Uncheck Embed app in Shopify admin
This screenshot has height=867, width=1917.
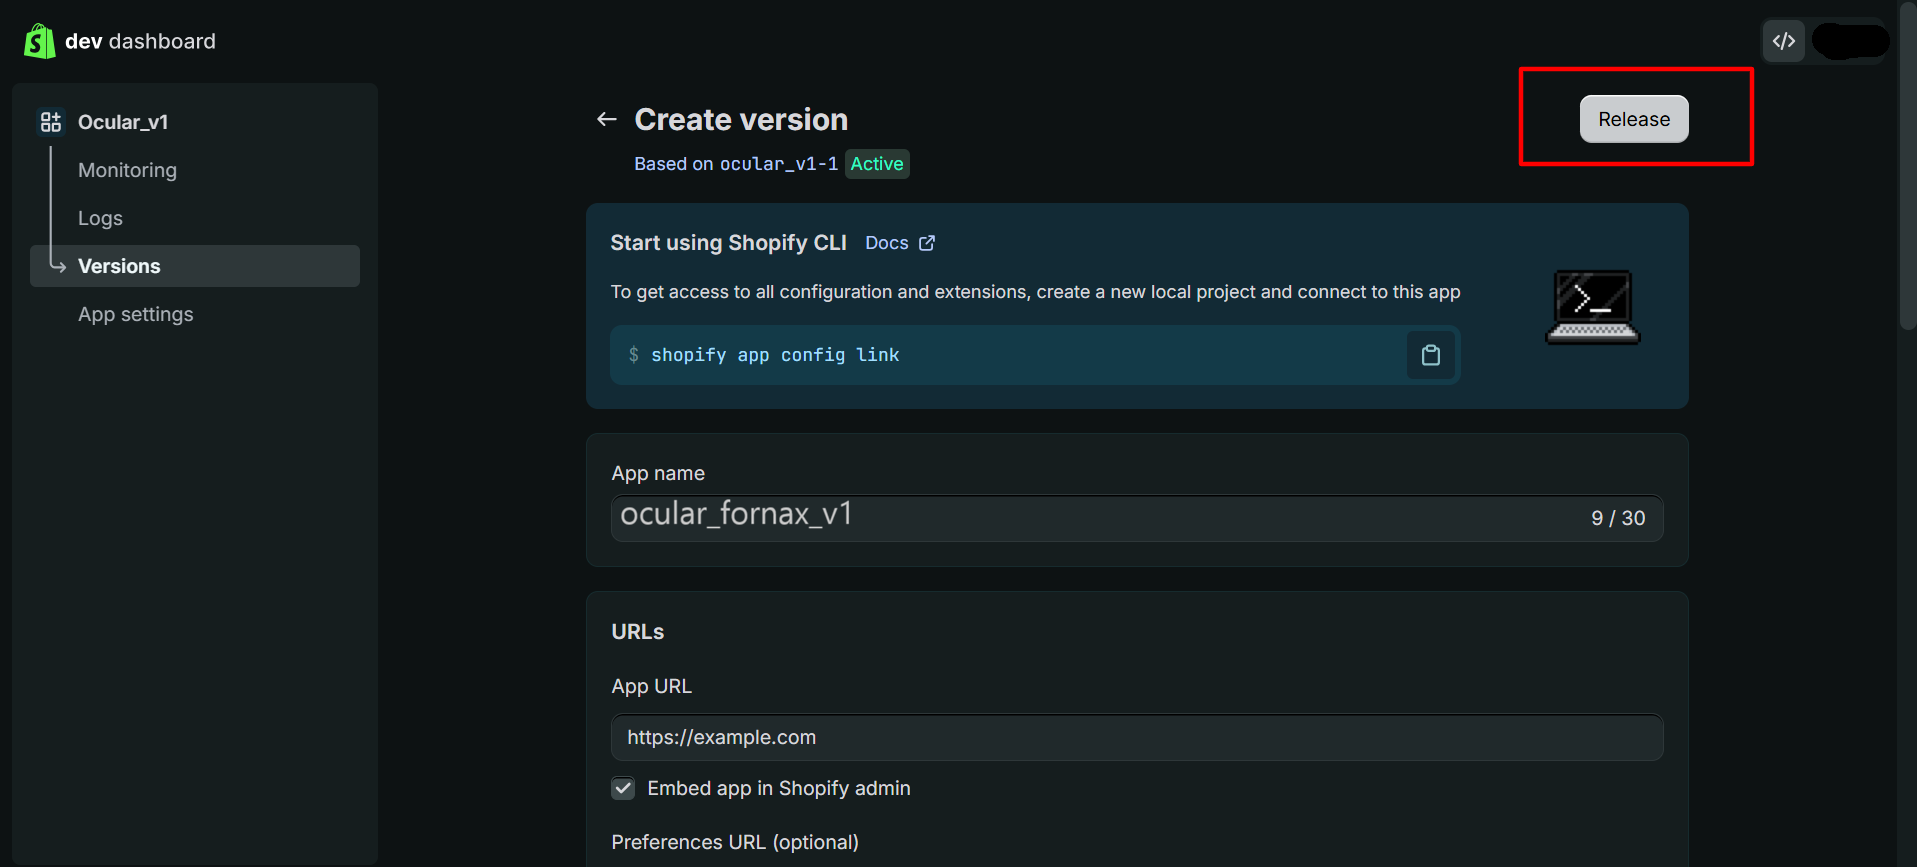coord(623,788)
